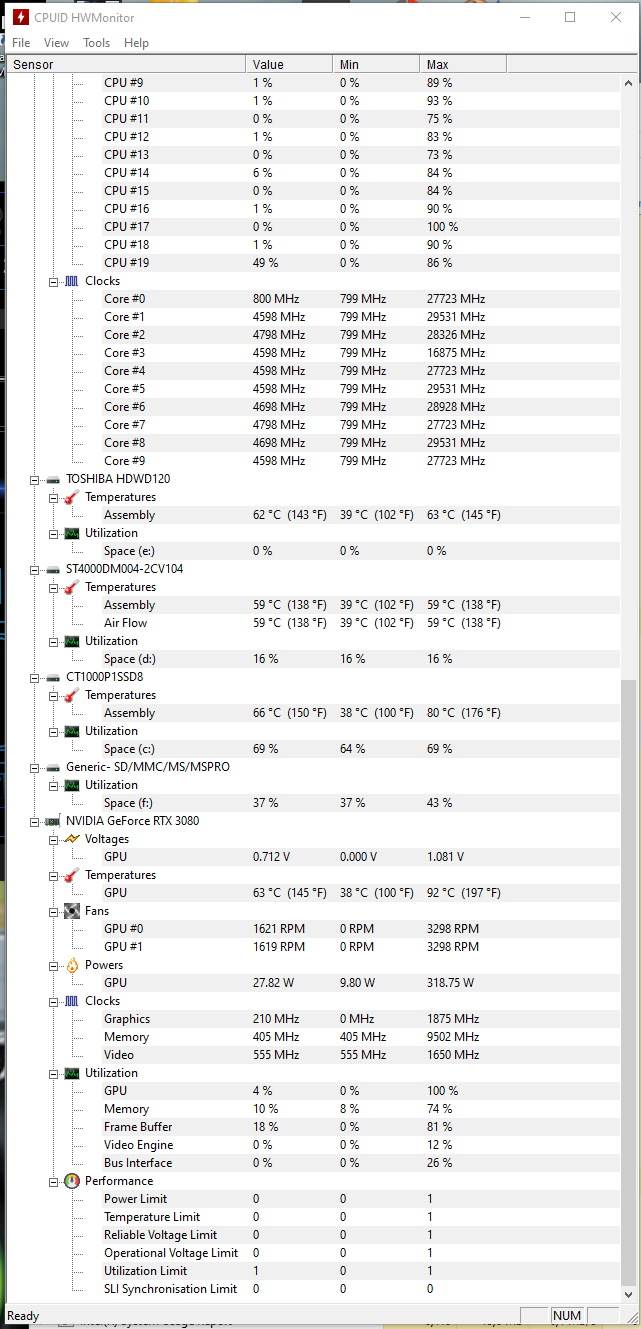Click the HWMonitor lightning app icon in title bar
The width and height of the screenshot is (641, 1329).
(x=19, y=17)
